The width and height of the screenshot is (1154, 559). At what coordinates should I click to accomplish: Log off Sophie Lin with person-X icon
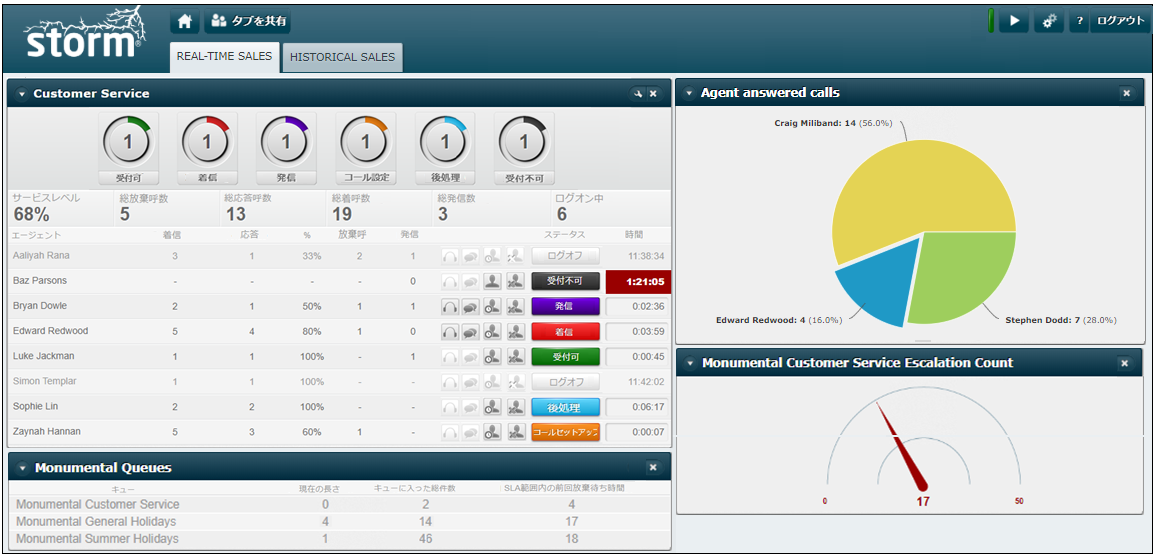516,407
